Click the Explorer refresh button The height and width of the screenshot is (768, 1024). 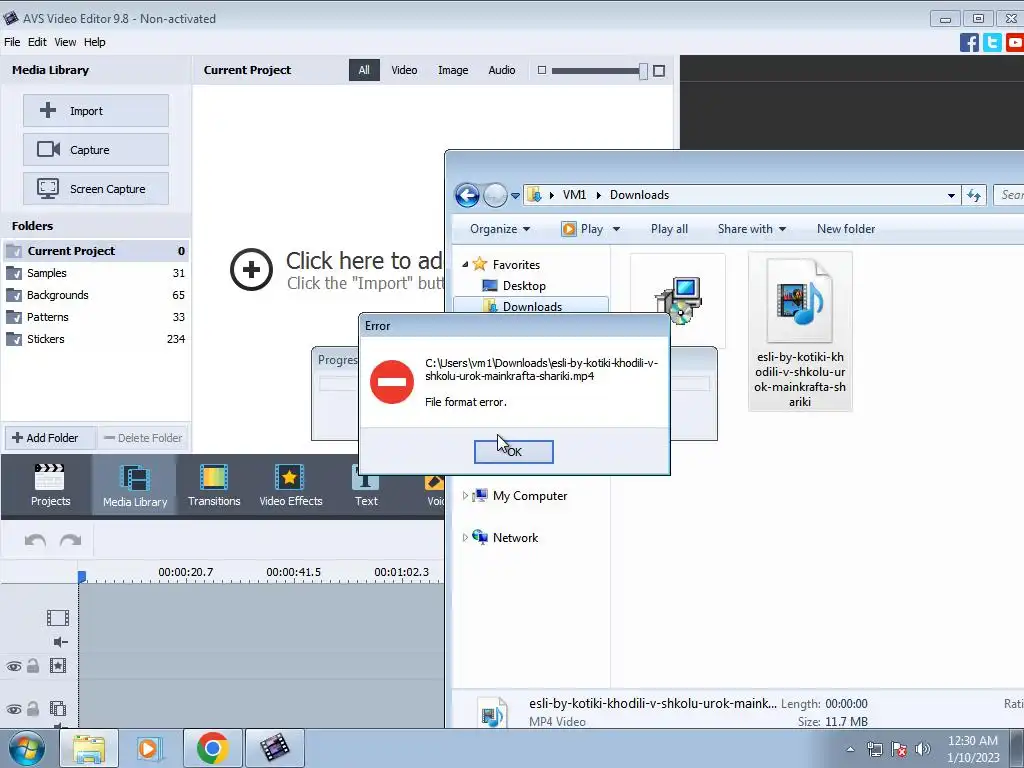coord(974,195)
